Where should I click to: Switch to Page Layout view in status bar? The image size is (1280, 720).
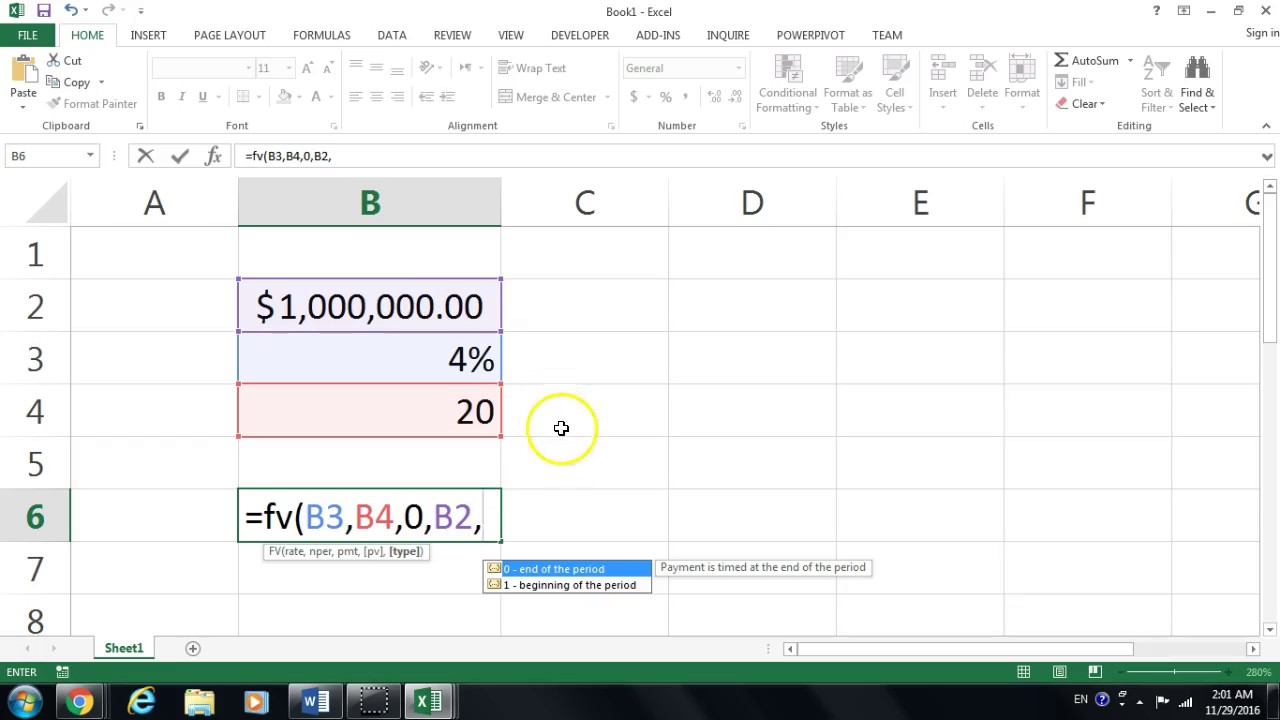tap(1059, 672)
